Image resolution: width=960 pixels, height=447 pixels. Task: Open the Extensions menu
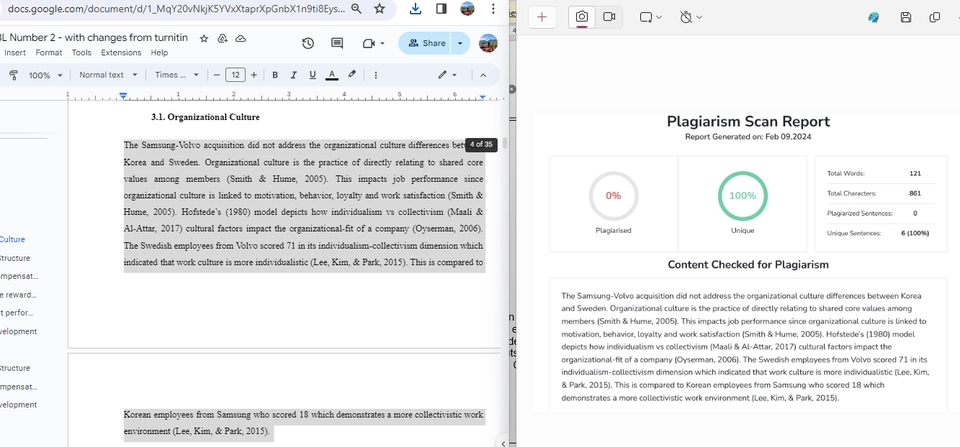121,53
